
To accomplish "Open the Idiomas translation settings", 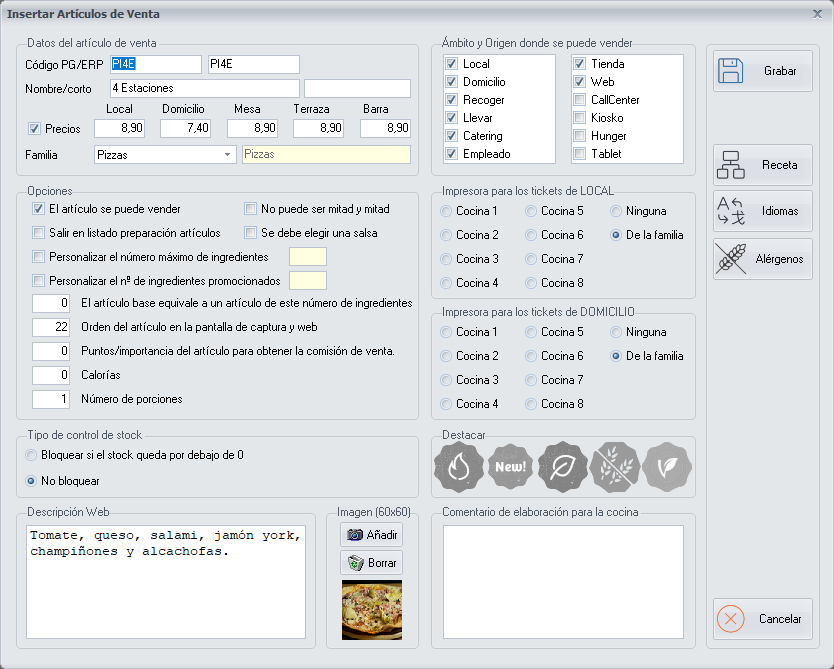I will pos(762,212).
